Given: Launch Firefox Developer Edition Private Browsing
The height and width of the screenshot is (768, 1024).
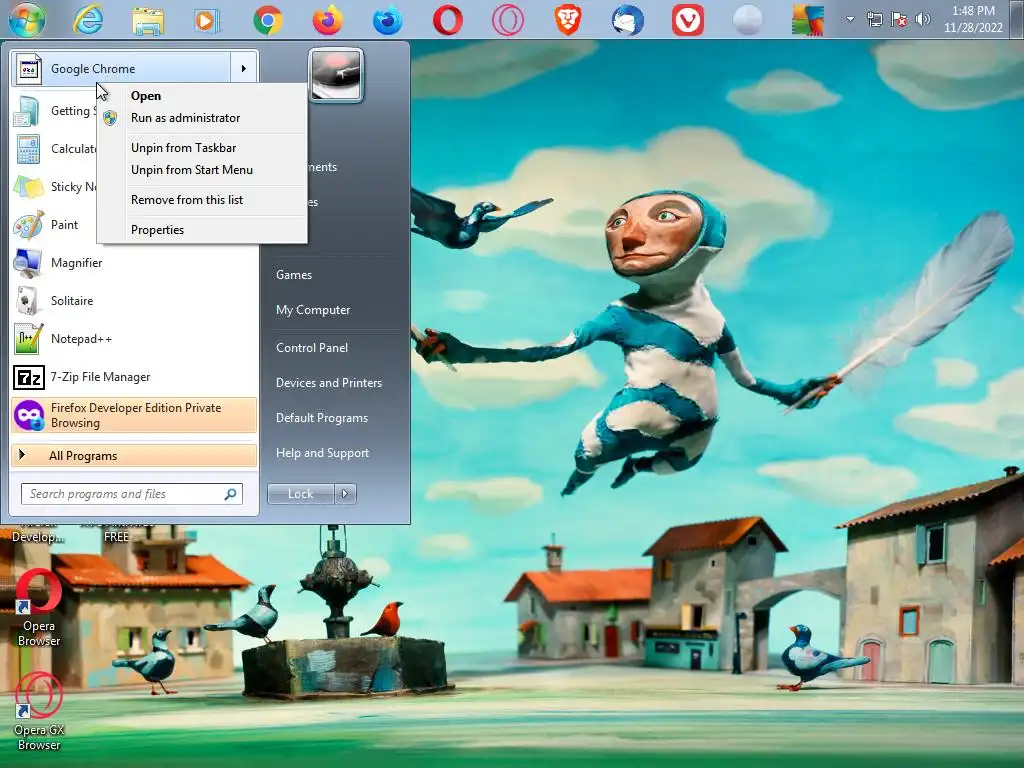Looking at the screenshot, I should coord(135,415).
